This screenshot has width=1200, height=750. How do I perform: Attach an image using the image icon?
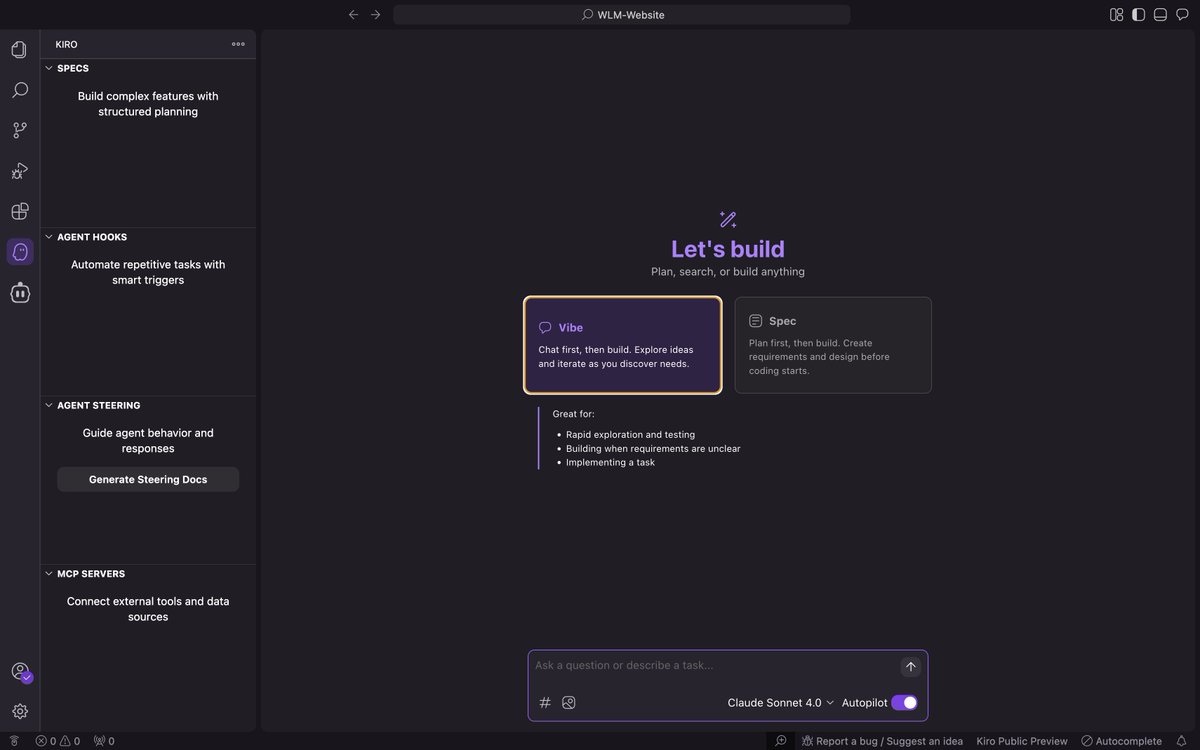coord(569,703)
